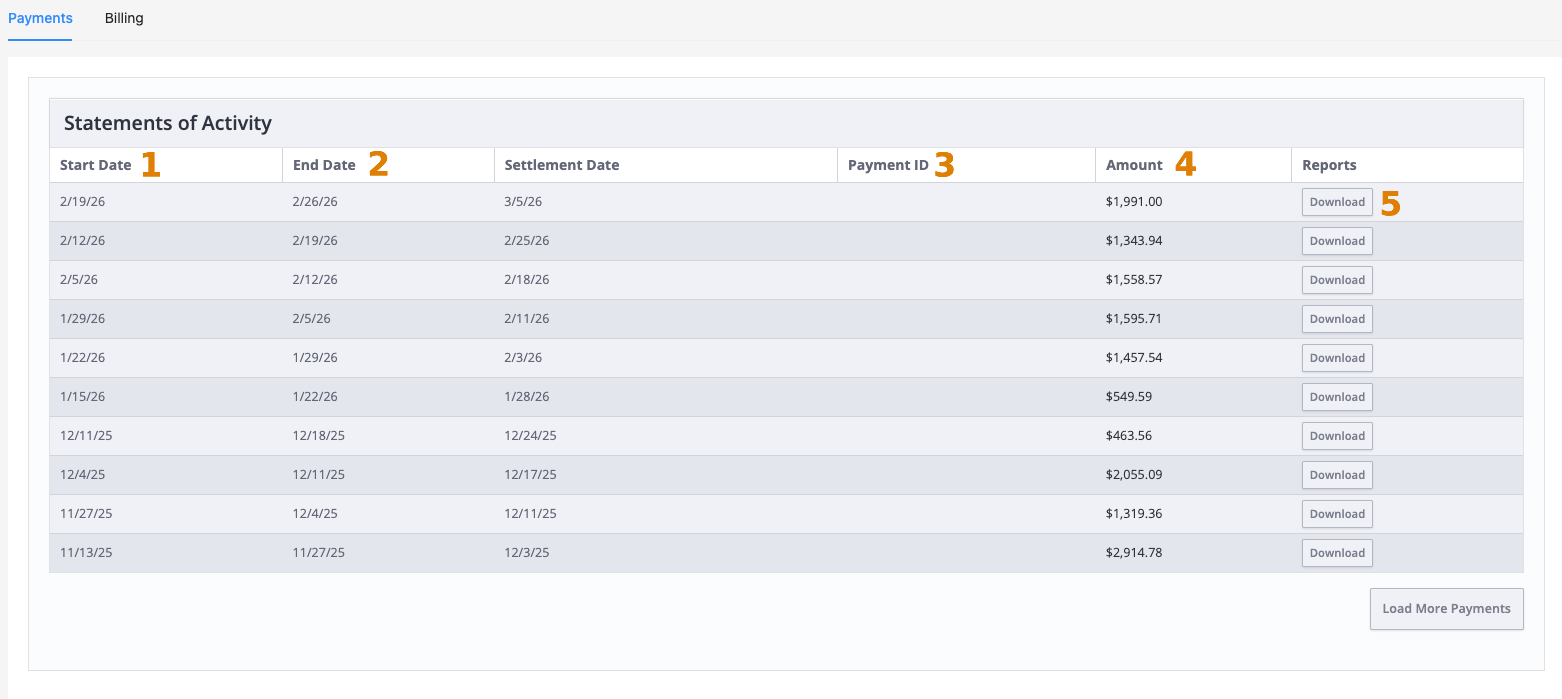Download report settled on 2/11/26
The image size is (1562, 699).
coord(1337,319)
